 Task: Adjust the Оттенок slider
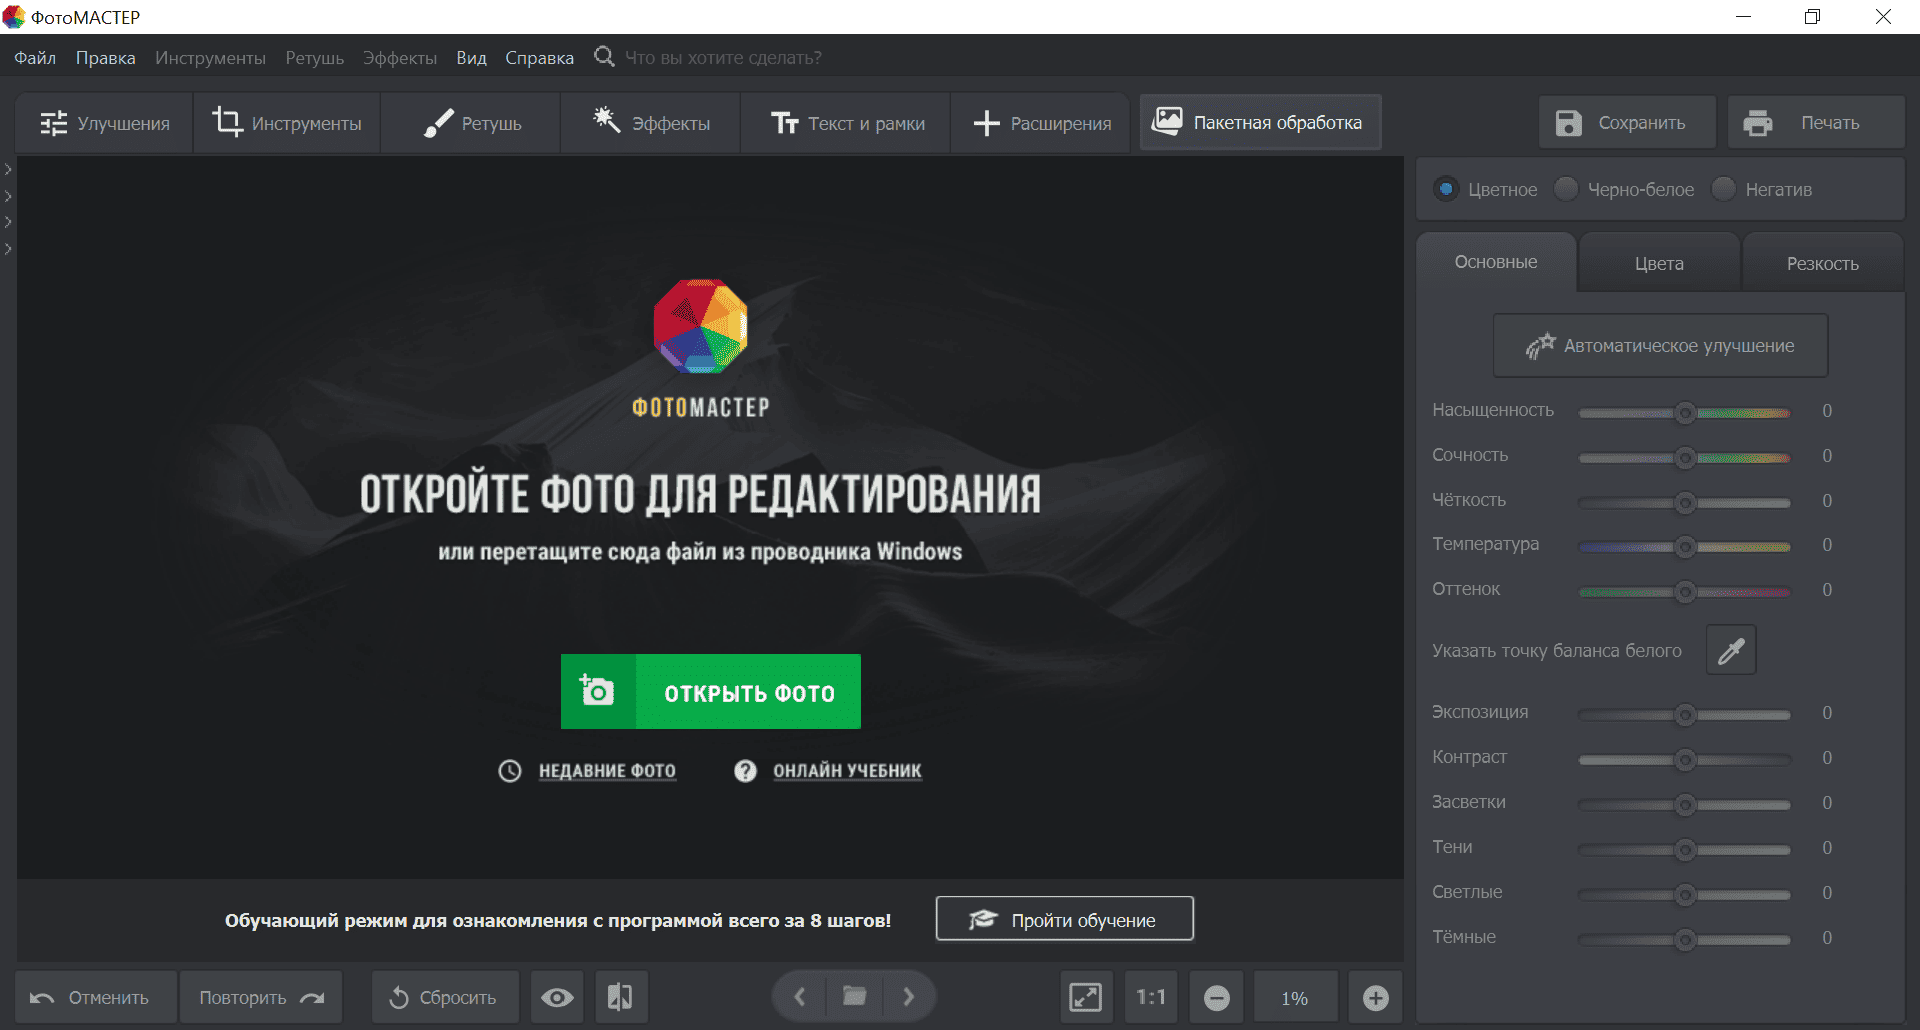pyautogui.click(x=1685, y=591)
